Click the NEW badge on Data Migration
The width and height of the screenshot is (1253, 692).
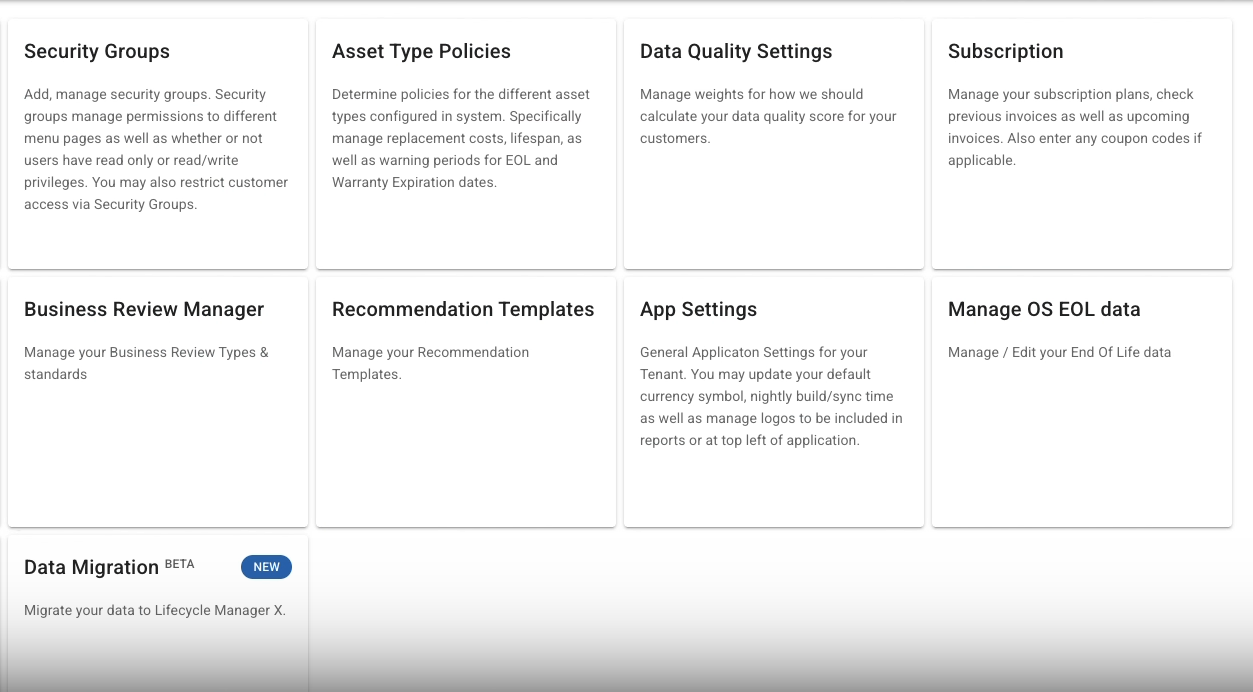[266, 567]
